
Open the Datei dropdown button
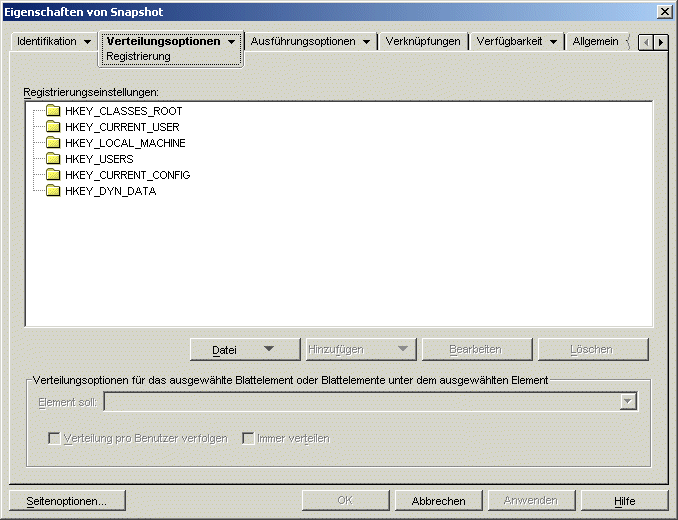click(x=245, y=349)
